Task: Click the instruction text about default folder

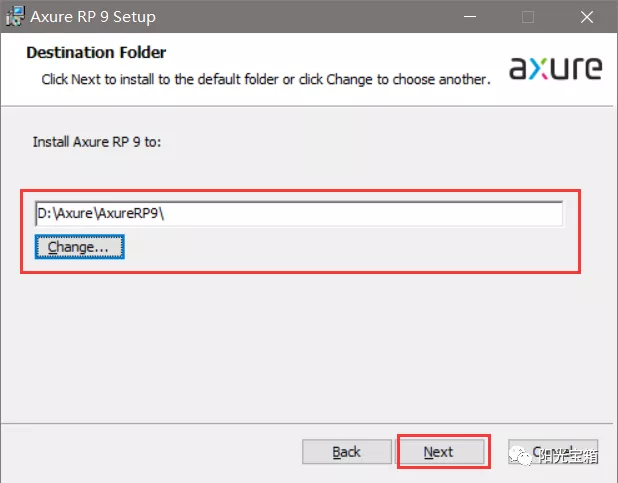Action: 265,78
